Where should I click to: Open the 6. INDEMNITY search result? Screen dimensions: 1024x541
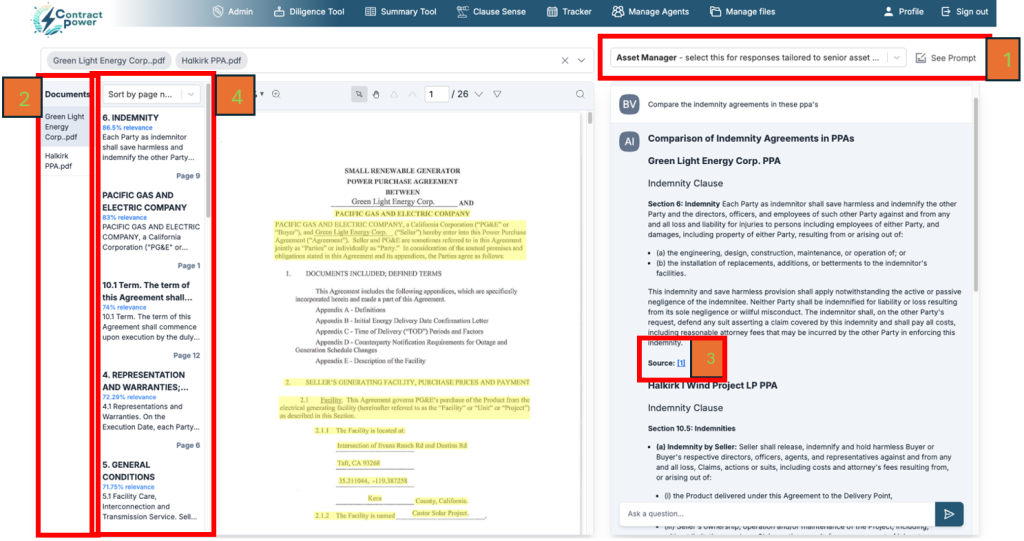click(130, 118)
